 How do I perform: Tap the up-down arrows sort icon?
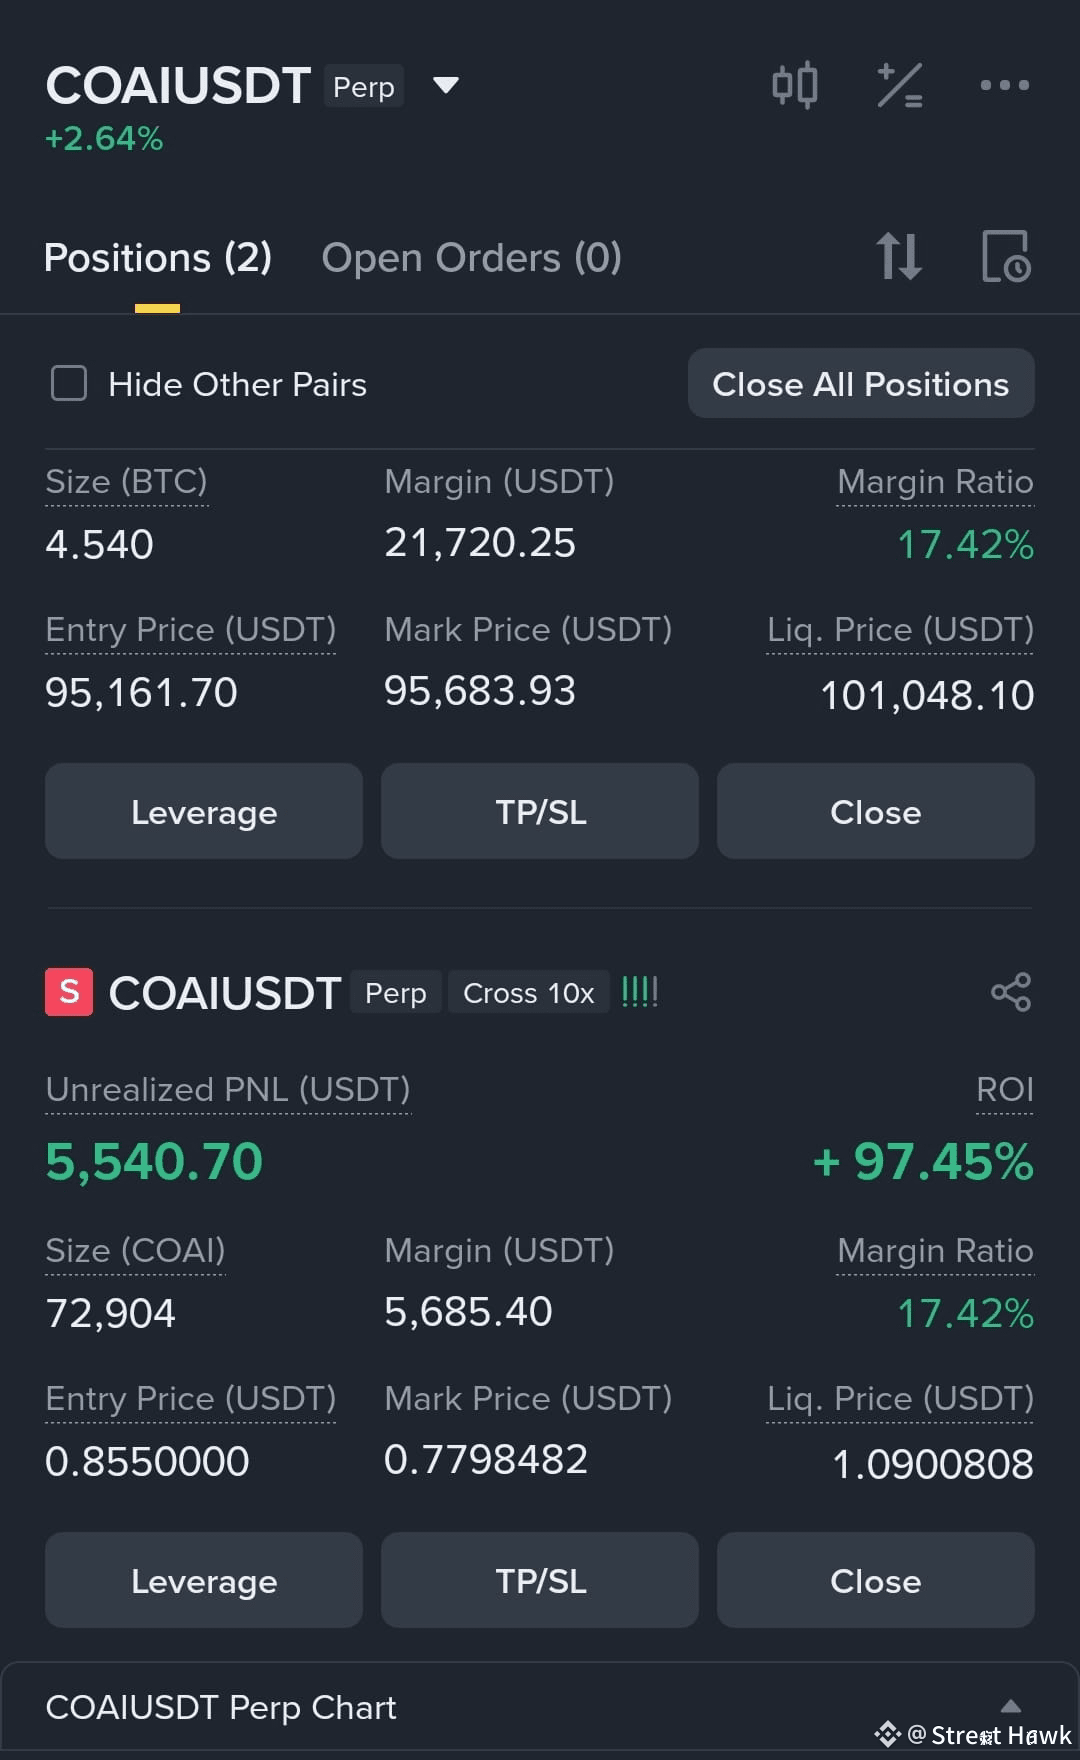(x=898, y=257)
